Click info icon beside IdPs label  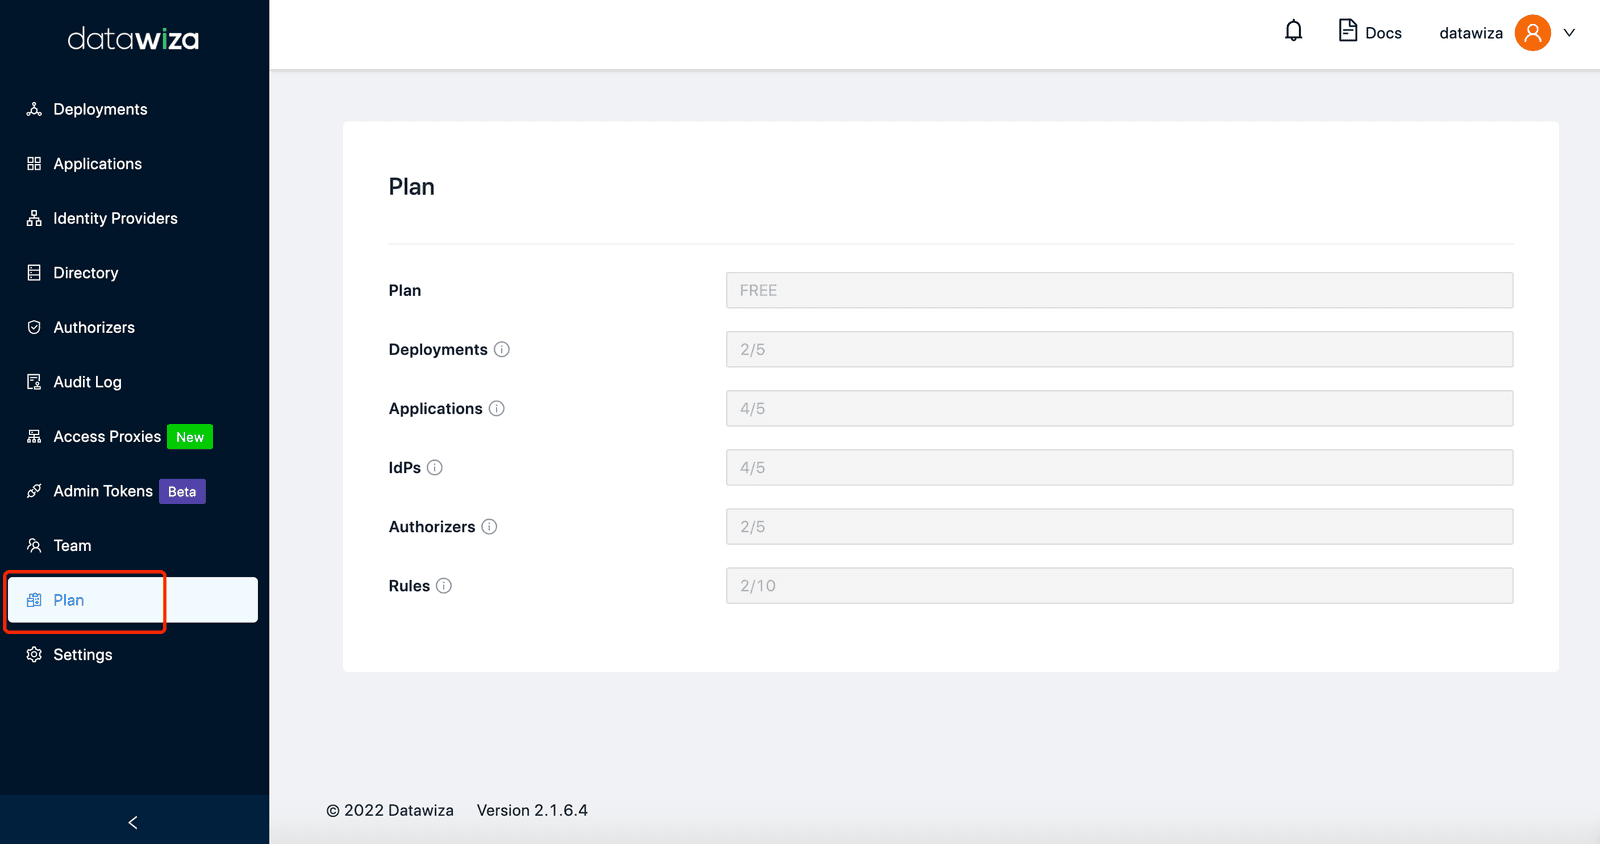435,467
